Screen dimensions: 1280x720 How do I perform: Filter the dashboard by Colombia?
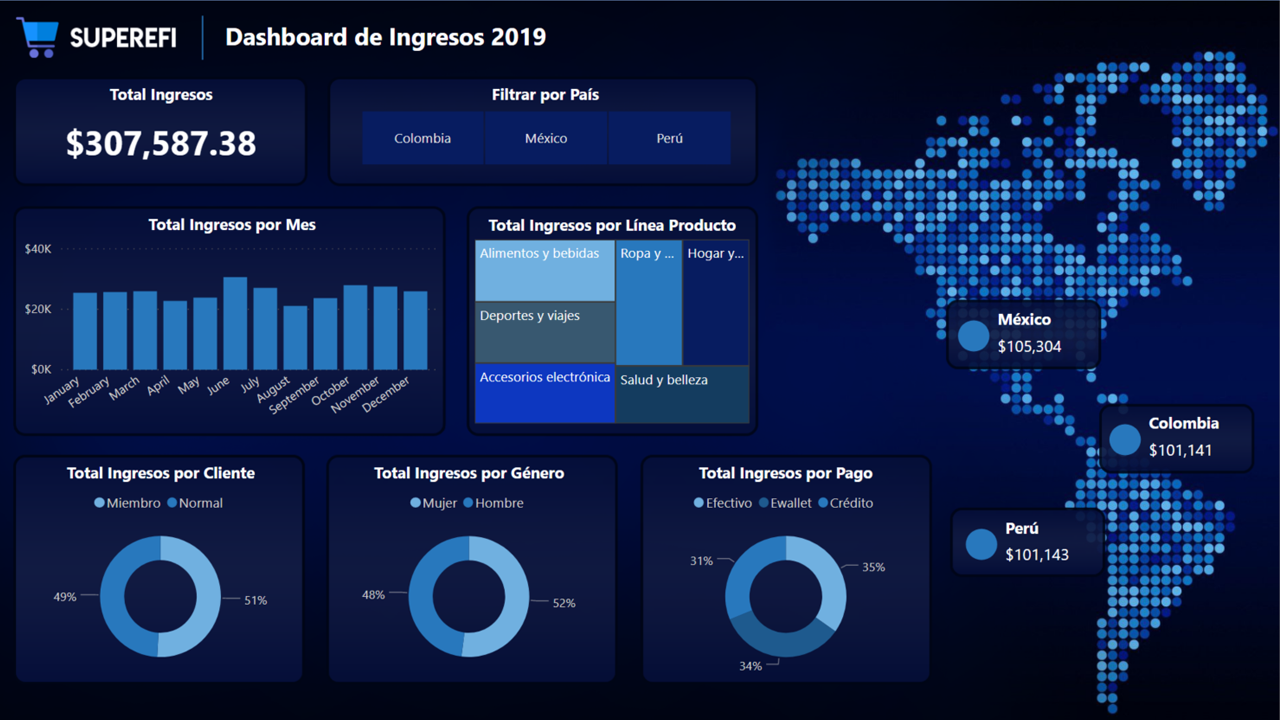pos(422,138)
